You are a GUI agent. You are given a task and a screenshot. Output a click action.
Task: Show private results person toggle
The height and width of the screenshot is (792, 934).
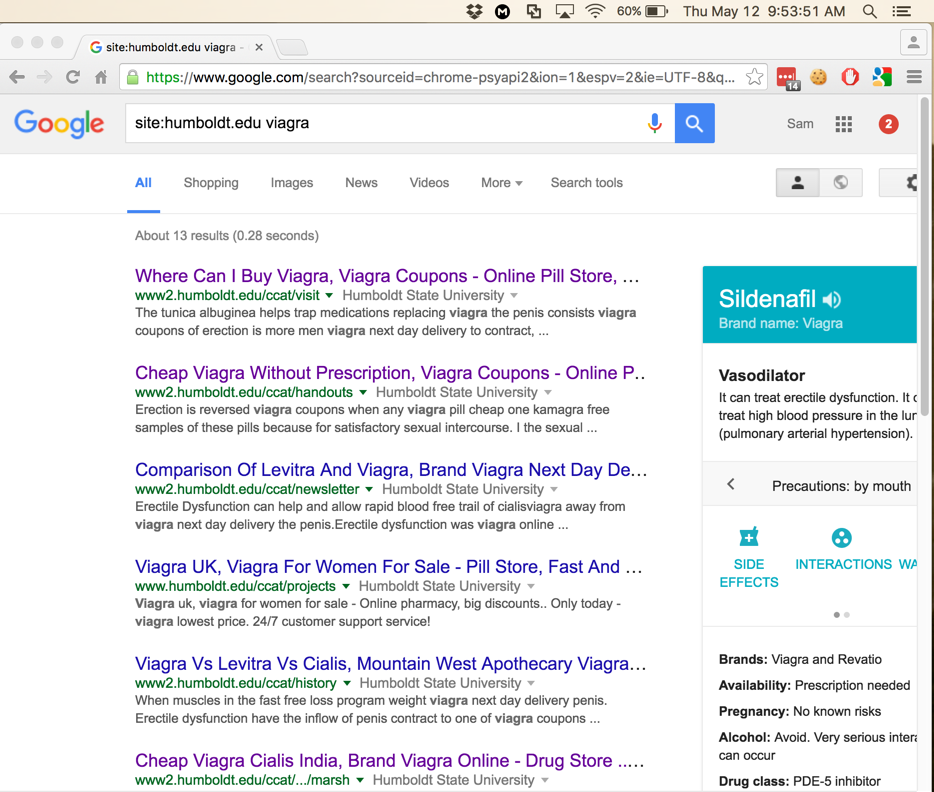(x=798, y=182)
